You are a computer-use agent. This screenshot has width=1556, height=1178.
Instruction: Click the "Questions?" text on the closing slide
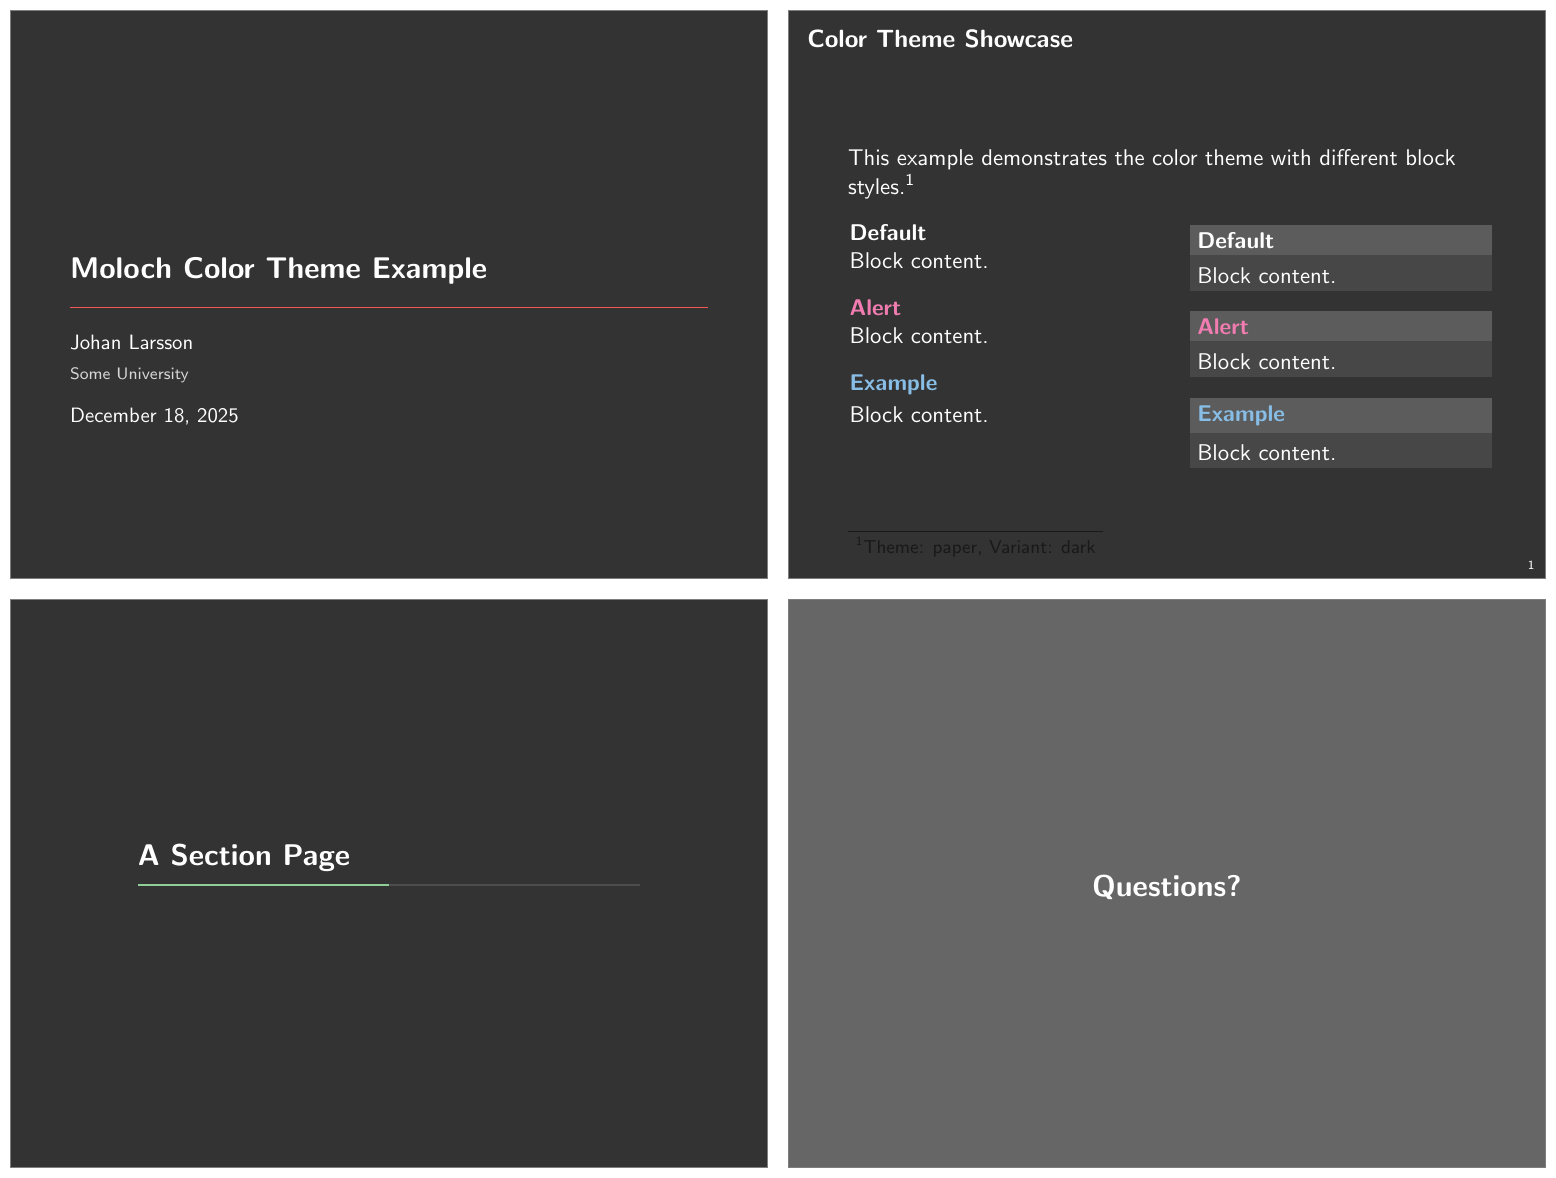1166,886
